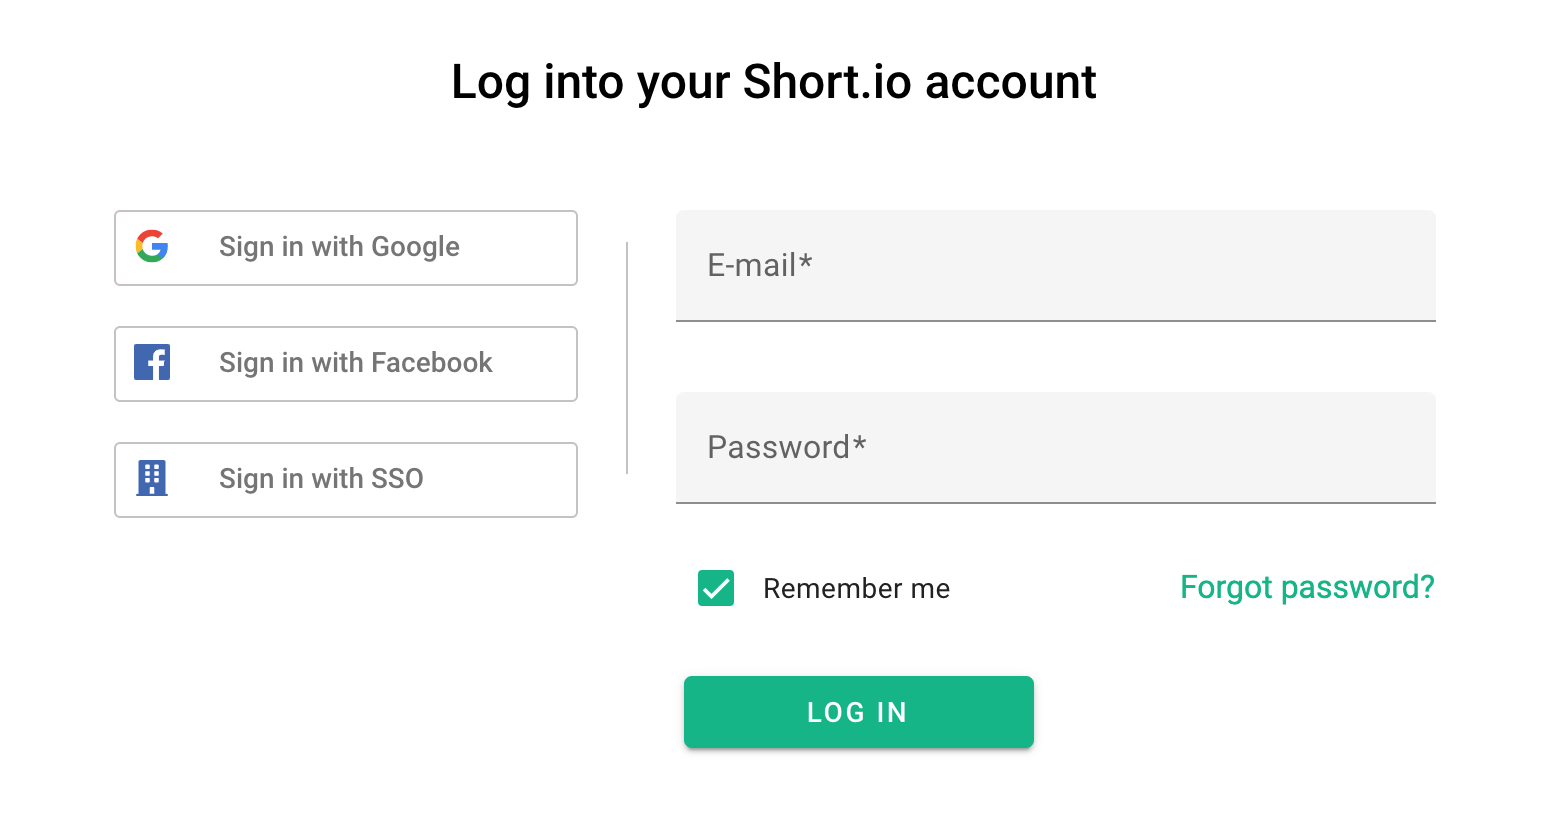1546x824 pixels.
Task: Submit with the green LOG IN button
Action: click(x=858, y=712)
